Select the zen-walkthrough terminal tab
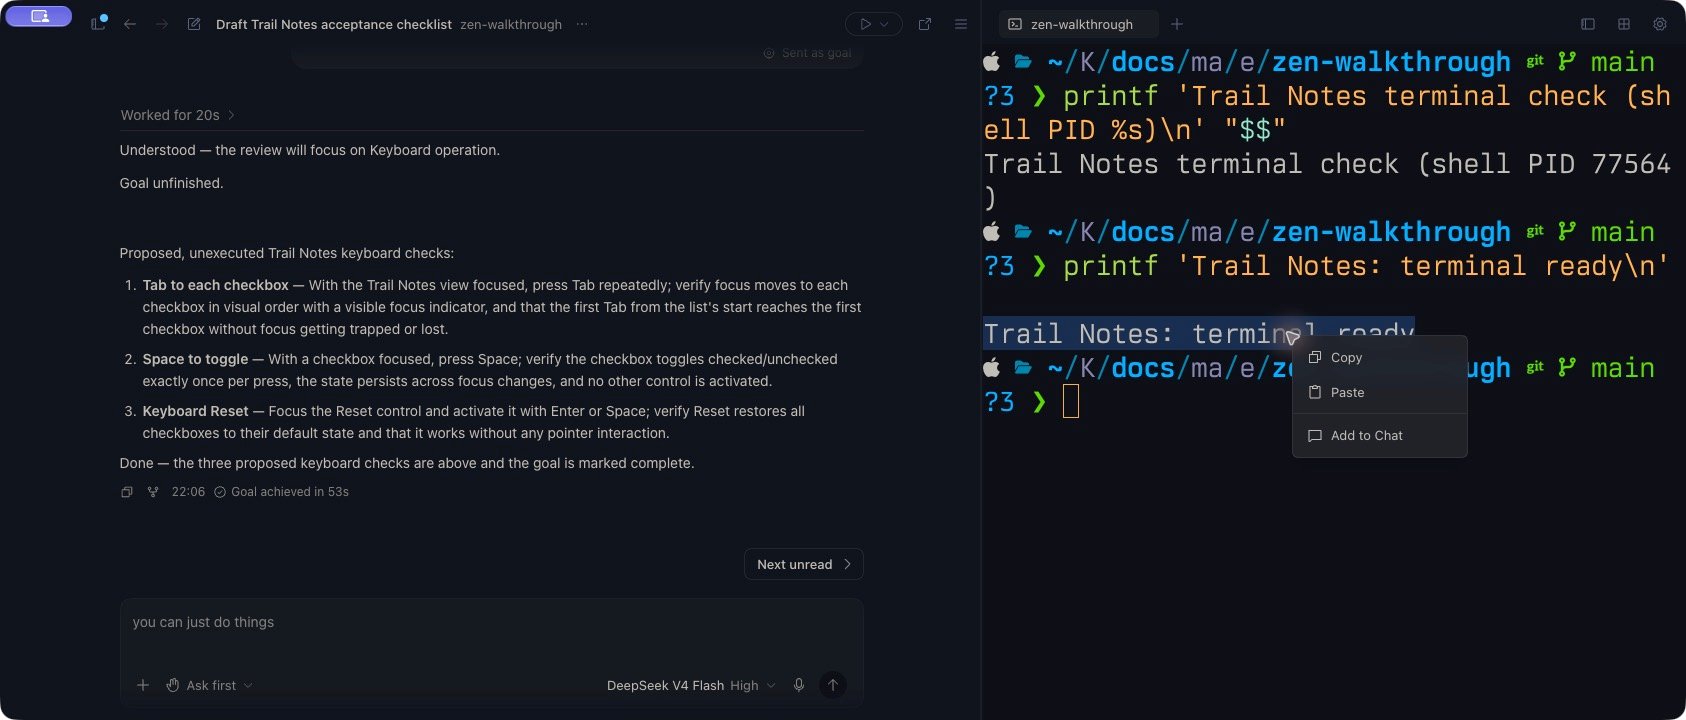1686x720 pixels. [1078, 24]
